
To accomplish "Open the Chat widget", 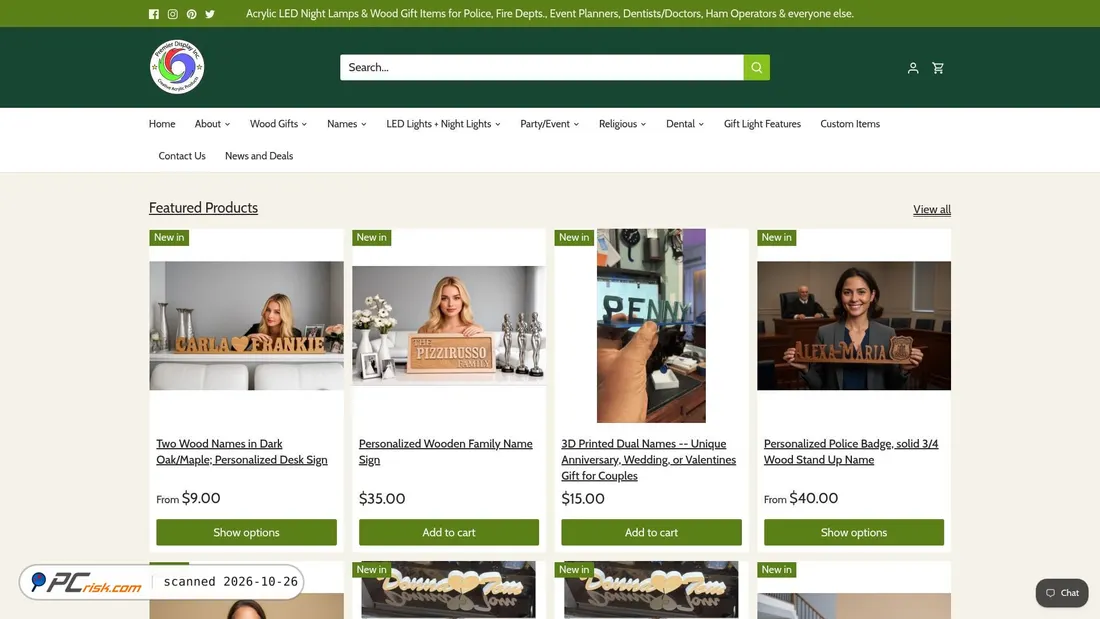I will (x=1062, y=593).
